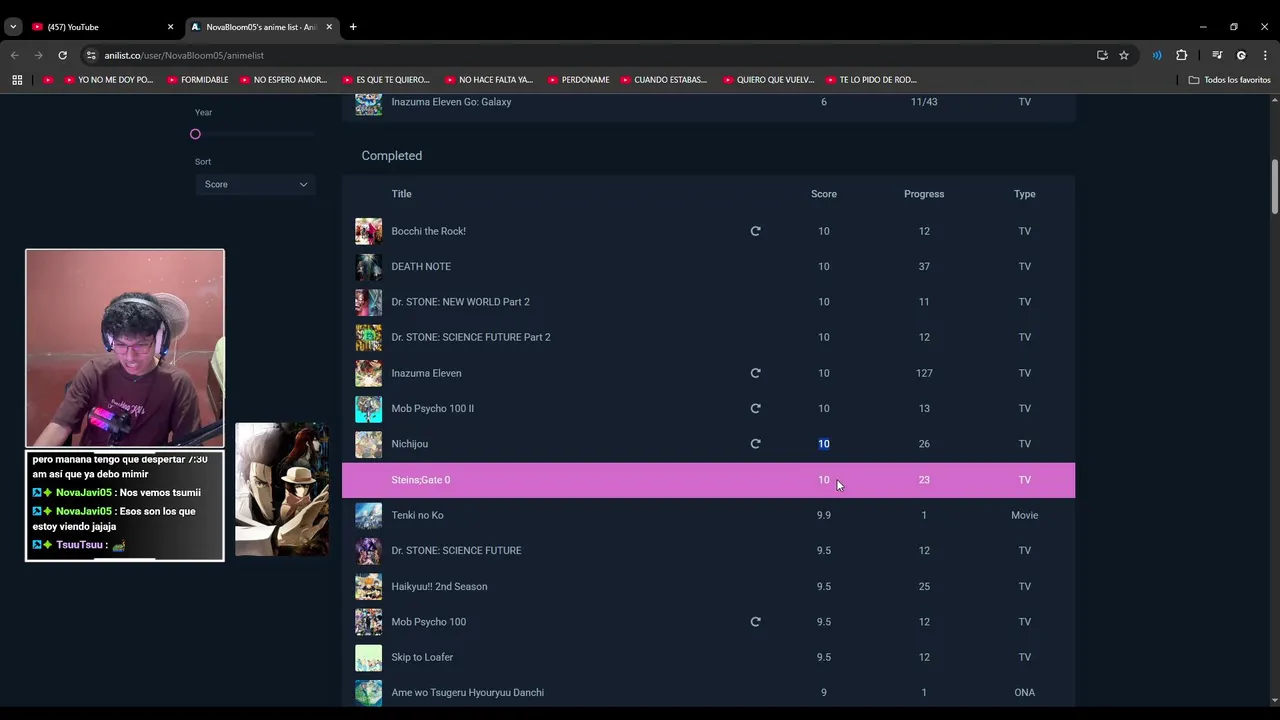Go back using browser back arrow
This screenshot has width=1280, height=720.
(x=14, y=55)
